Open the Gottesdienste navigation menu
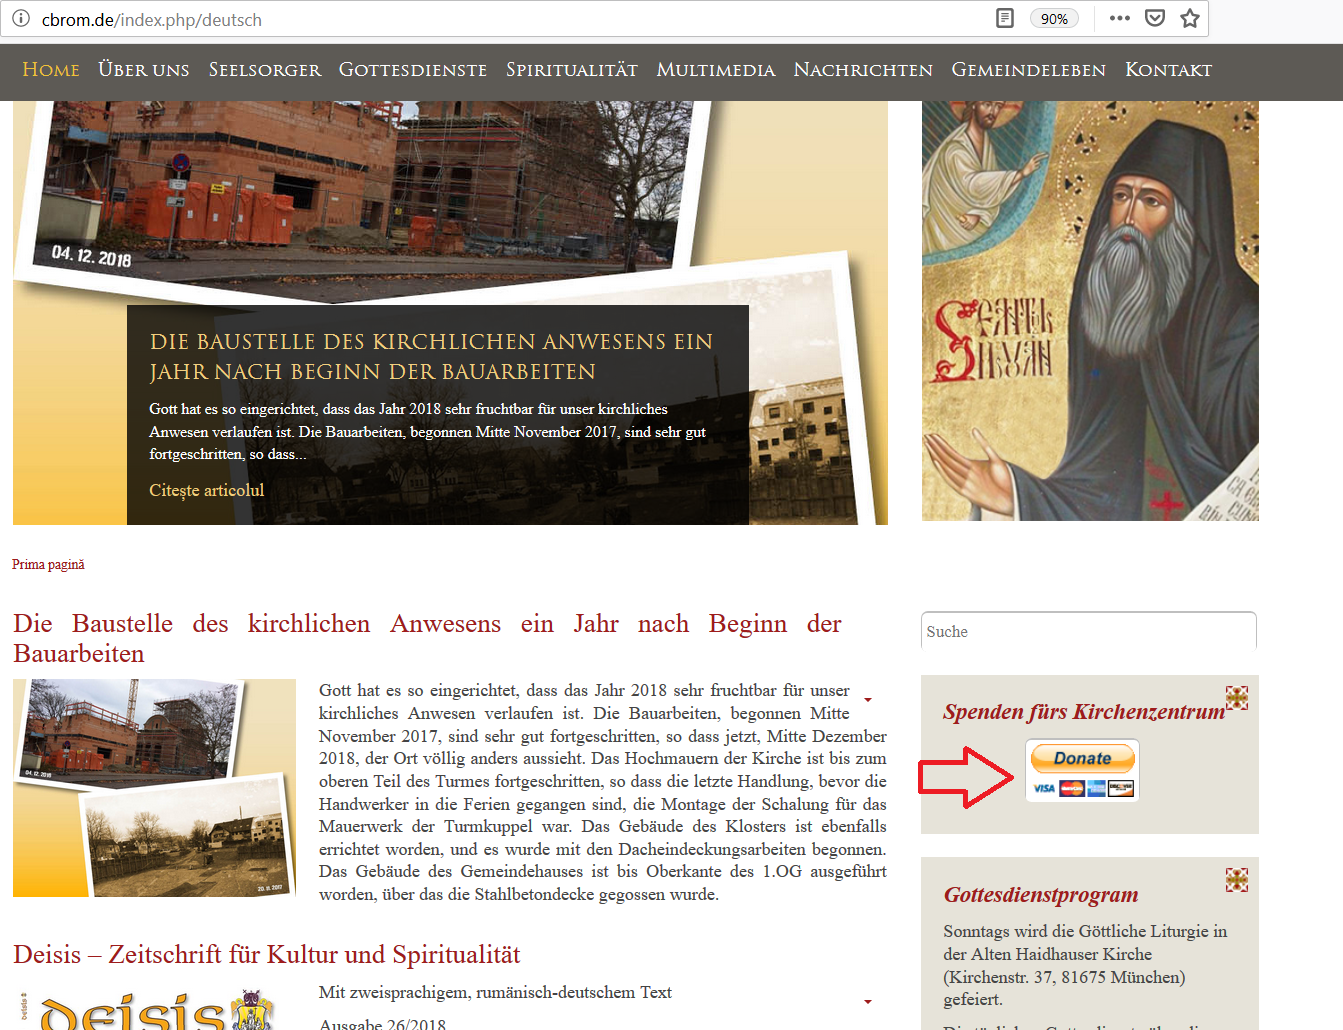Image resolution: width=1343 pixels, height=1030 pixels. [412, 70]
